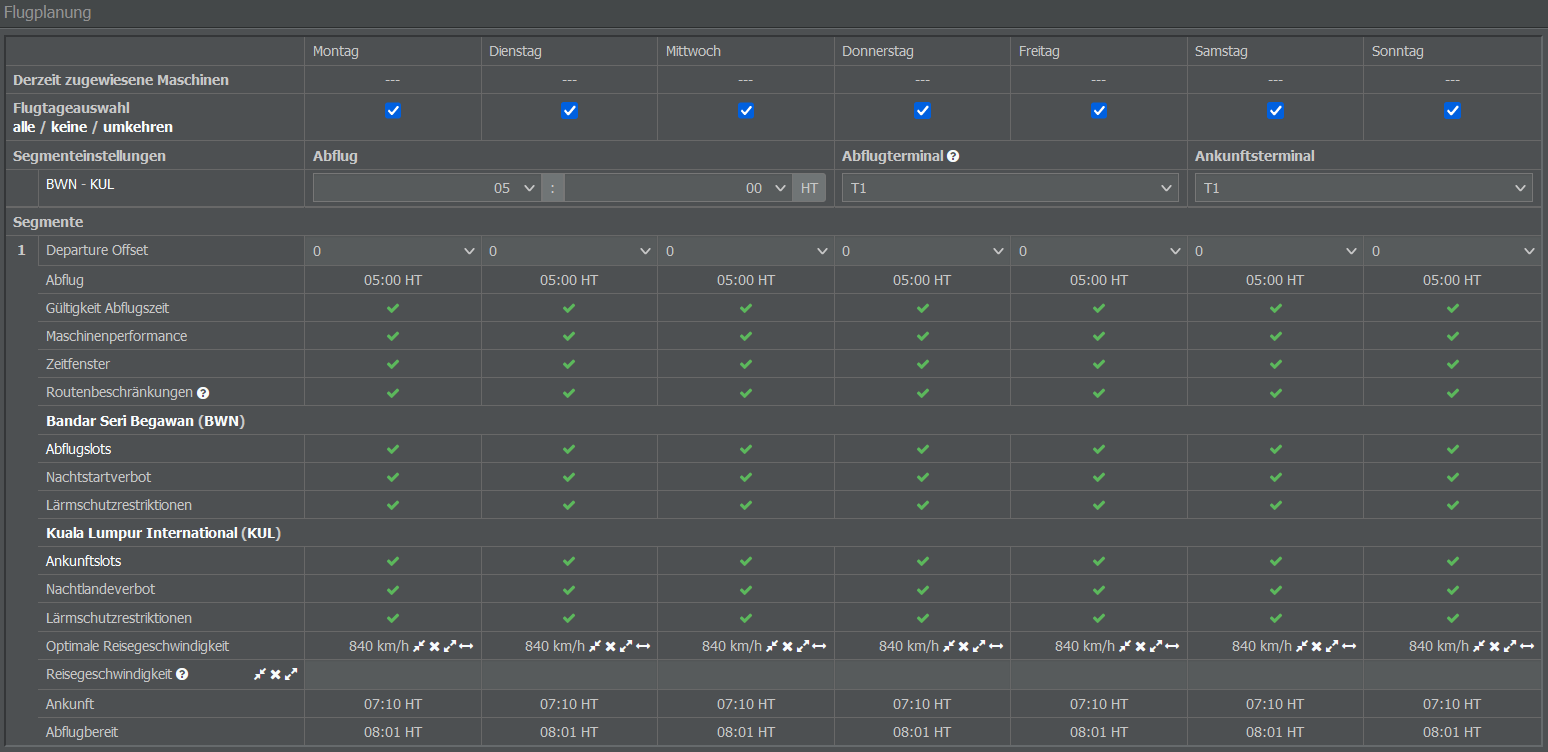Screen dimensions: 1548x752
Task: Click the 'alle' flight day selection link
Action: [x=23, y=127]
